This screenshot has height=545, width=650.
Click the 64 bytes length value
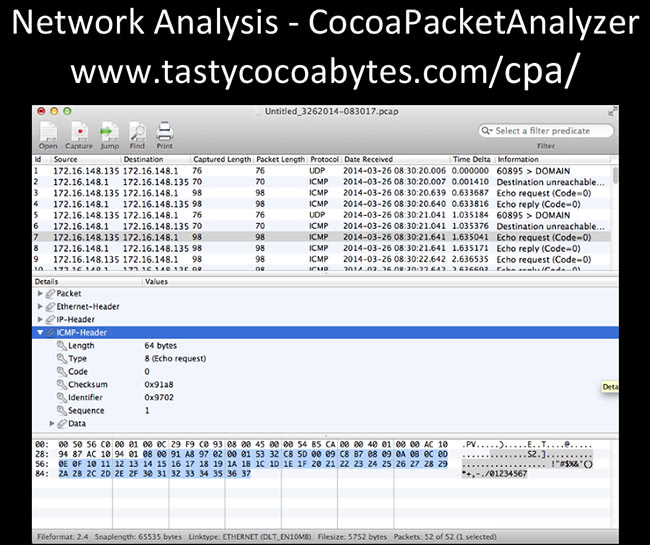point(160,345)
